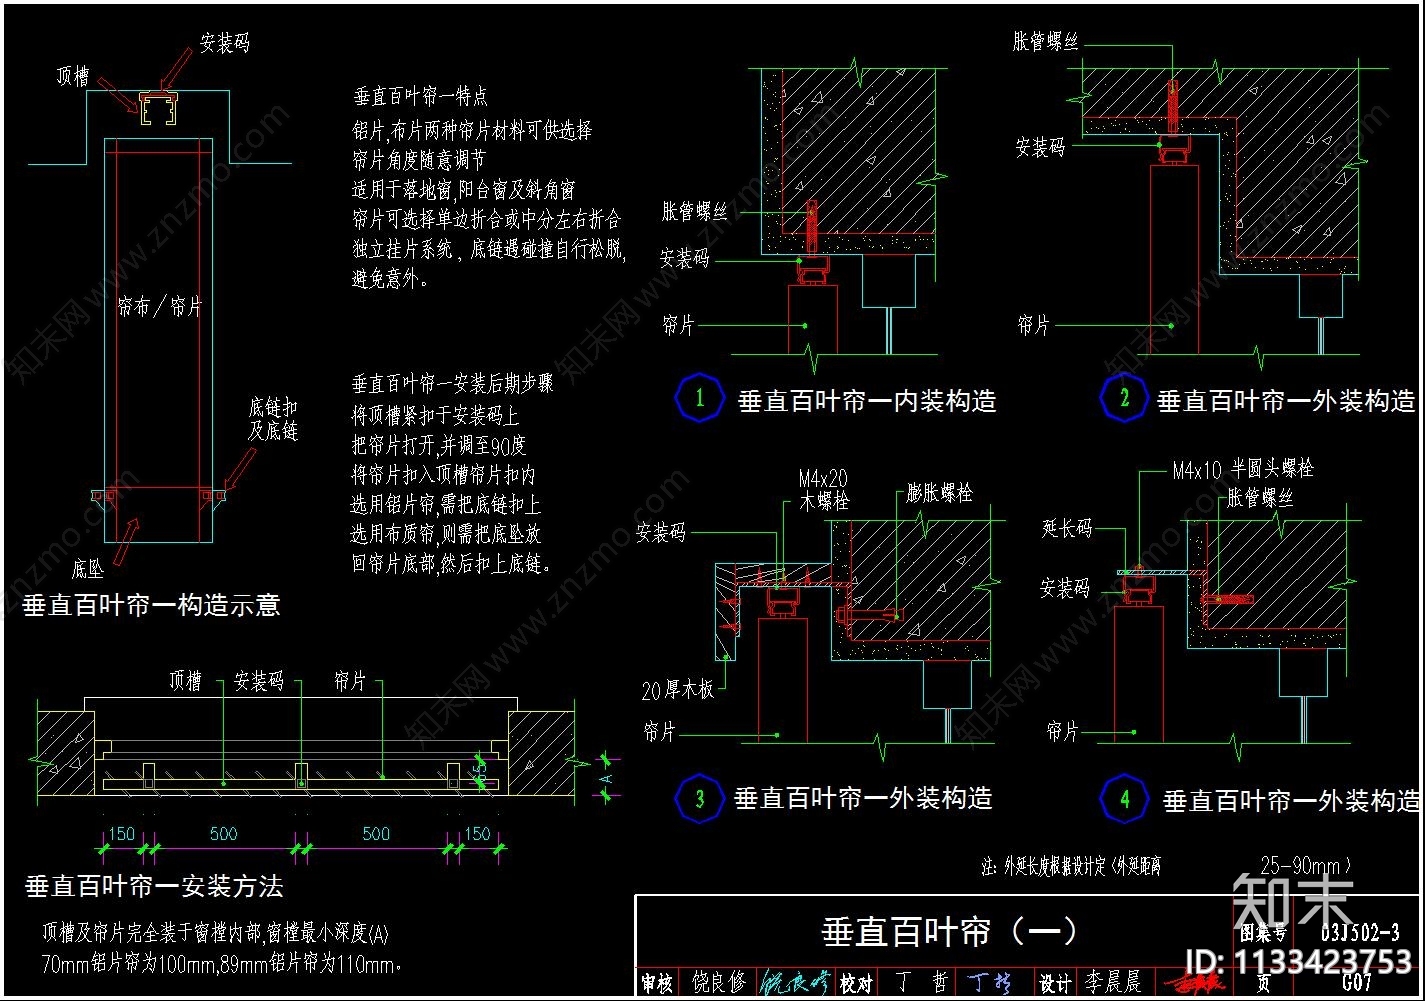
Task: Click '帘片' label in detail 1
Action: pyautogui.click(x=677, y=324)
